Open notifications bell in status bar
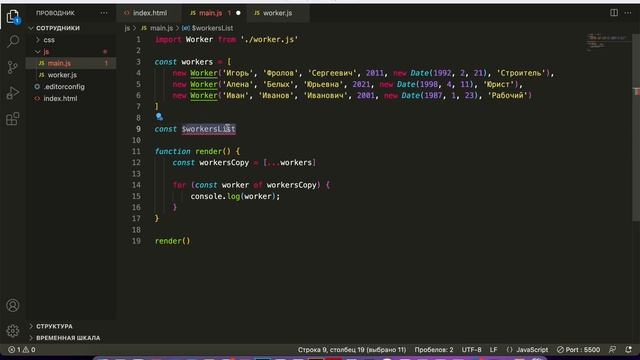The width and height of the screenshot is (640, 360). tap(628, 349)
